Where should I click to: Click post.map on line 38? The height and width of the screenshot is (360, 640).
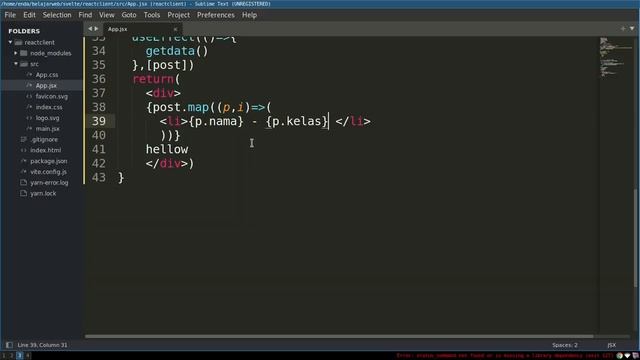point(180,107)
